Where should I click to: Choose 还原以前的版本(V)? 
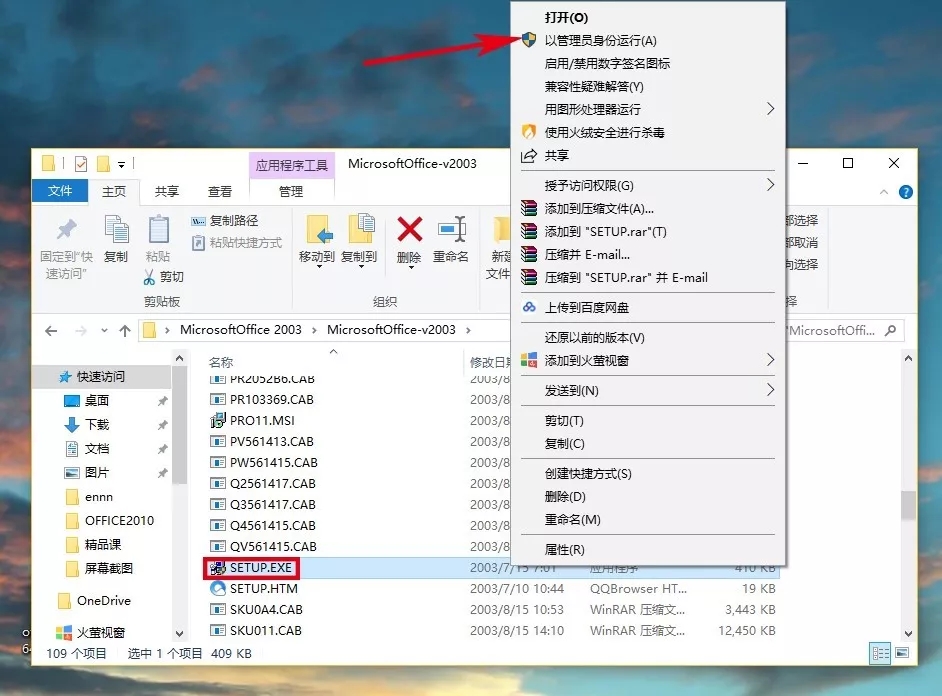coord(594,337)
